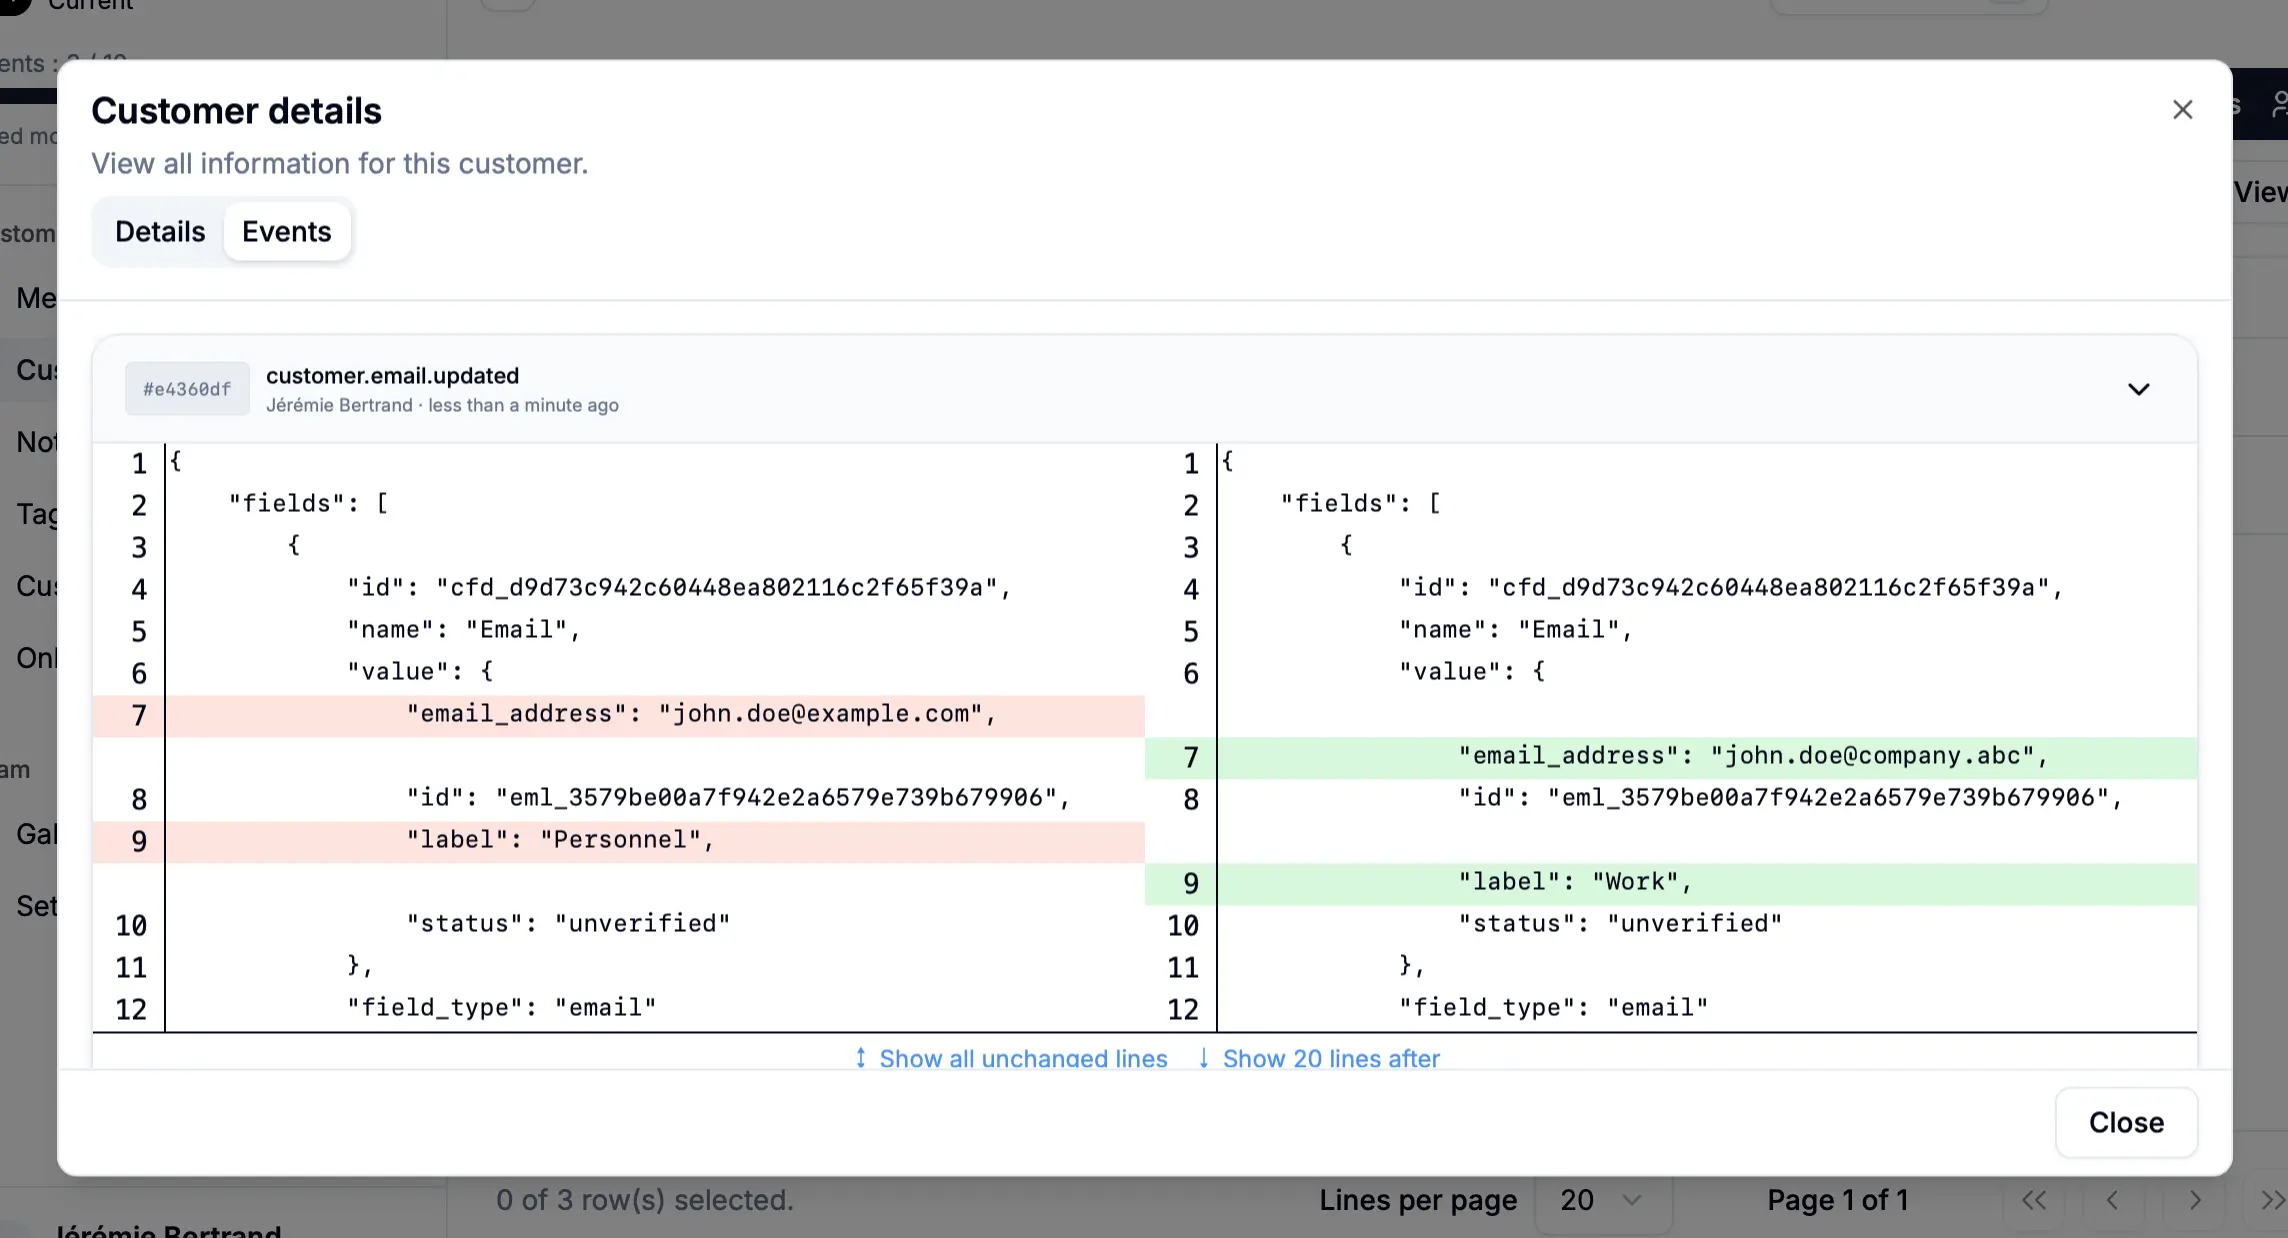Go to the next page
The width and height of the screenshot is (2288, 1238).
click(x=2196, y=1200)
